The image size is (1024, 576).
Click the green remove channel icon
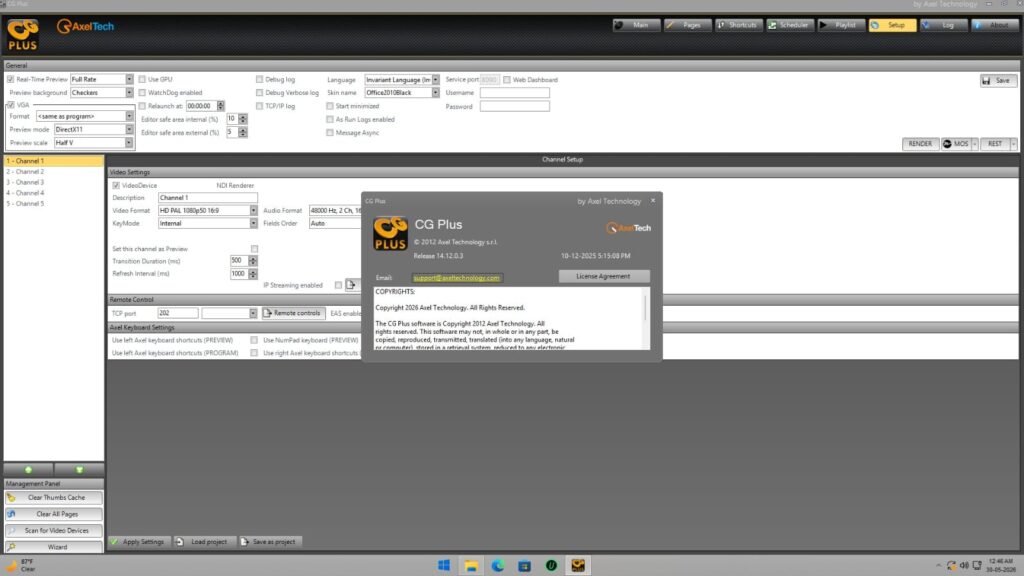[79, 470]
